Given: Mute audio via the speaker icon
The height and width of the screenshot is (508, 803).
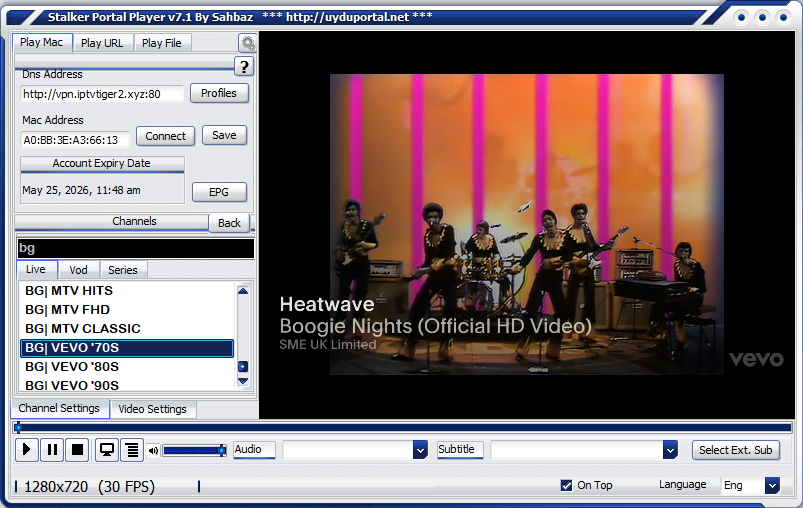Looking at the screenshot, I should tap(153, 451).
